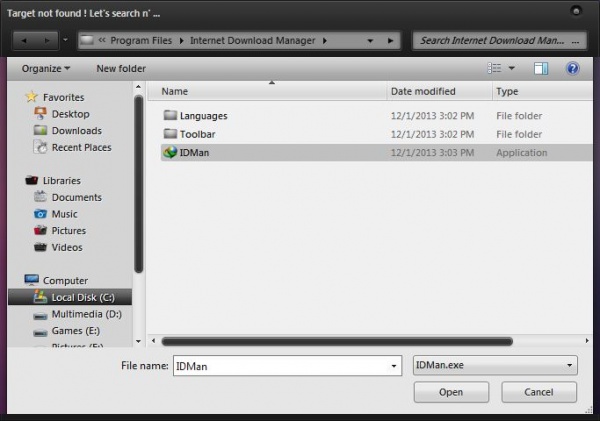Click the horizontal scrollbar left arrow

[x=153, y=341]
